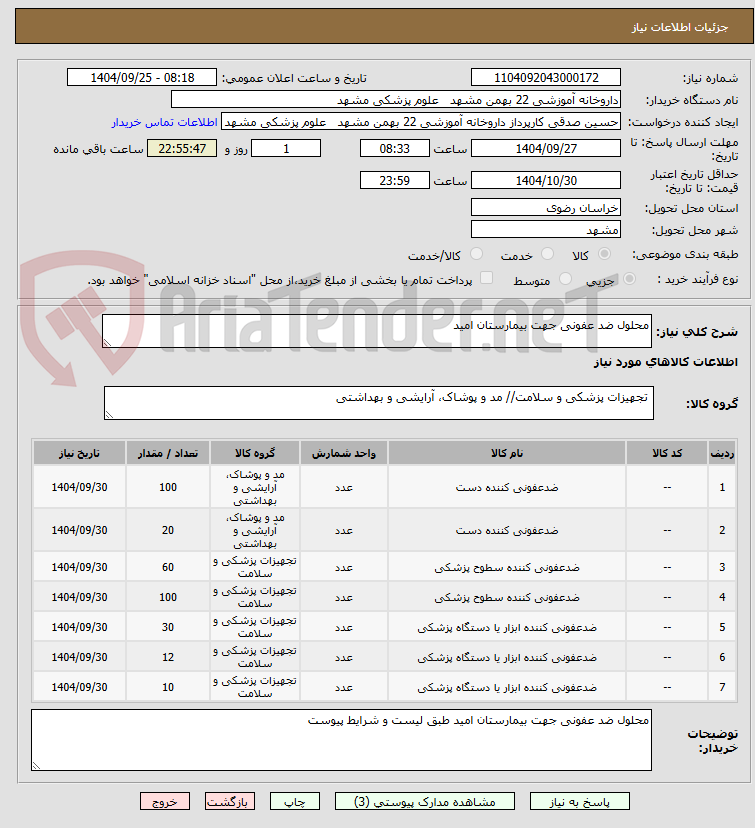Select 'جزیی' purchase type radio

click(628, 280)
